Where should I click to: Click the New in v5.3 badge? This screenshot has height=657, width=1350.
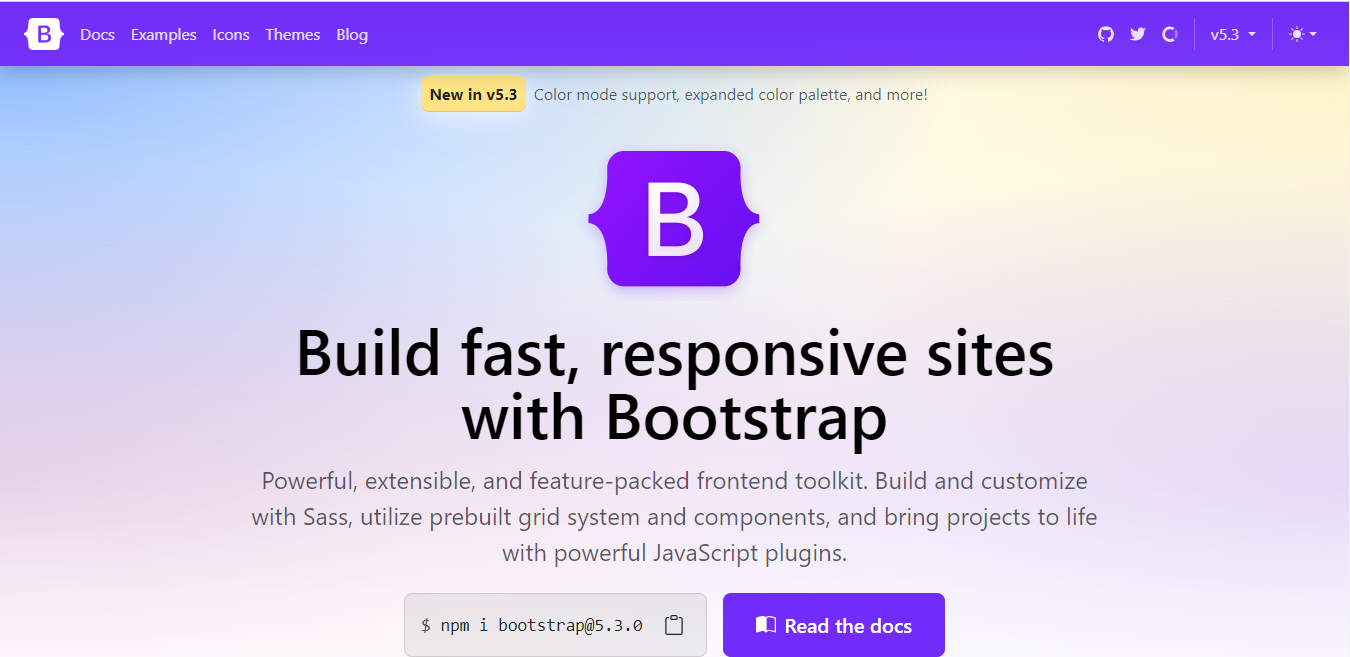(473, 95)
